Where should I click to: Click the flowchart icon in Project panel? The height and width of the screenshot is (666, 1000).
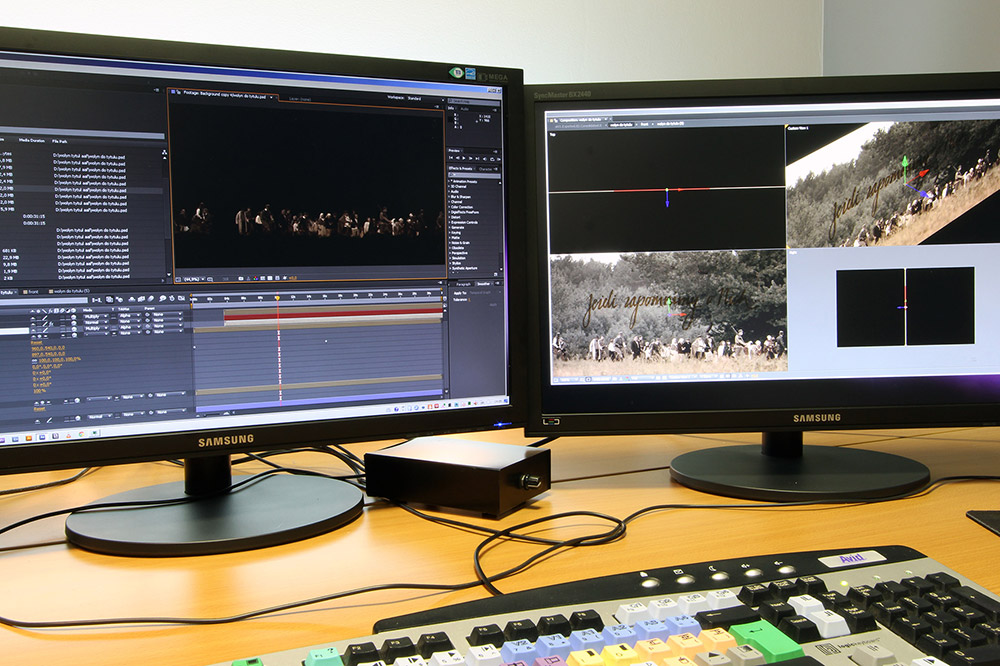165,153
